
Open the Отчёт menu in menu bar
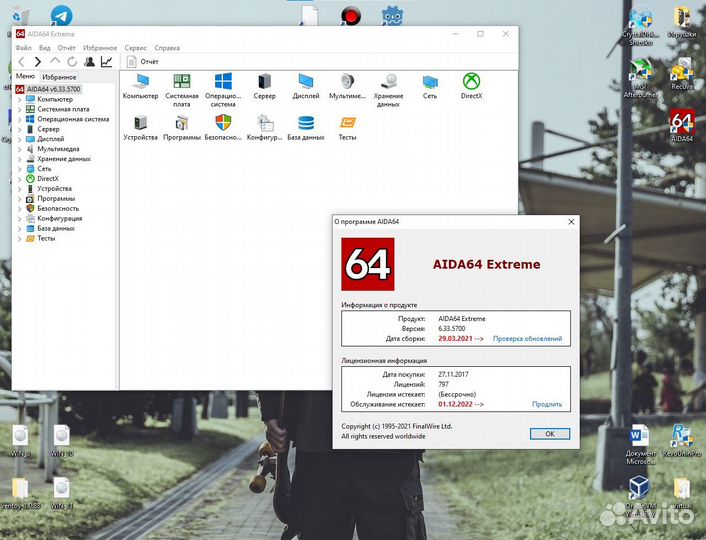tap(67, 48)
